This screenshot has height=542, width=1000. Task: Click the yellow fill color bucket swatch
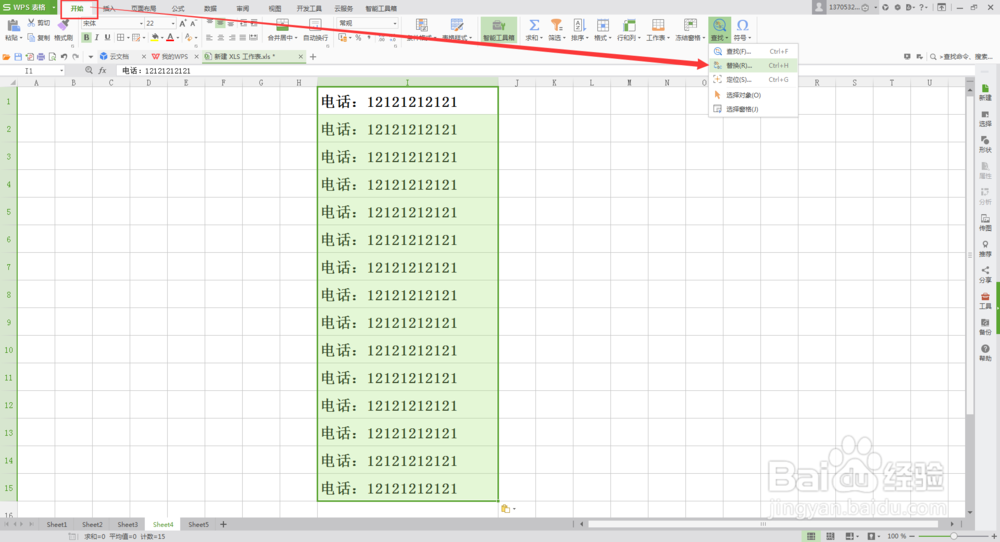click(x=154, y=38)
